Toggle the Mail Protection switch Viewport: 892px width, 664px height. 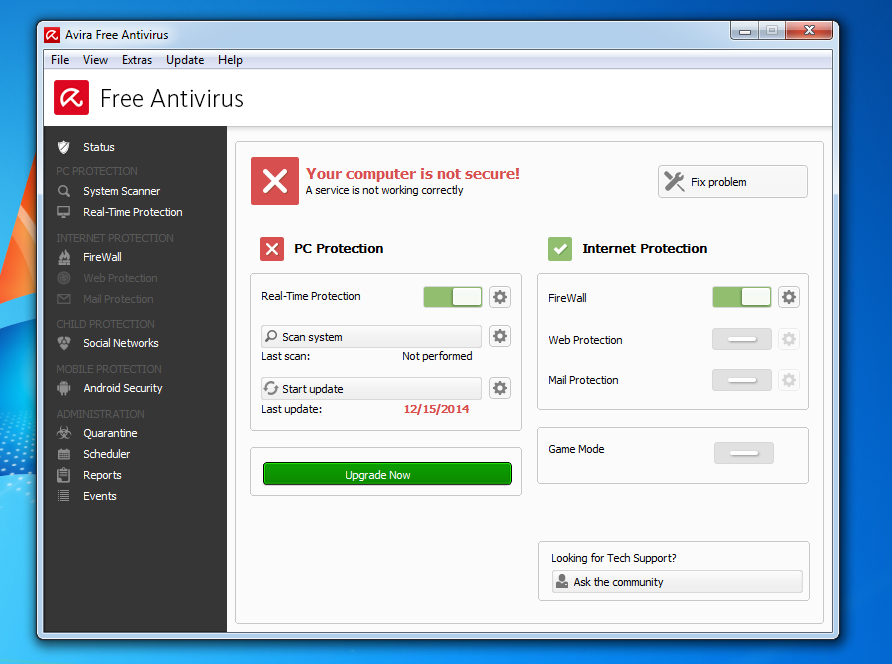pyautogui.click(x=742, y=380)
